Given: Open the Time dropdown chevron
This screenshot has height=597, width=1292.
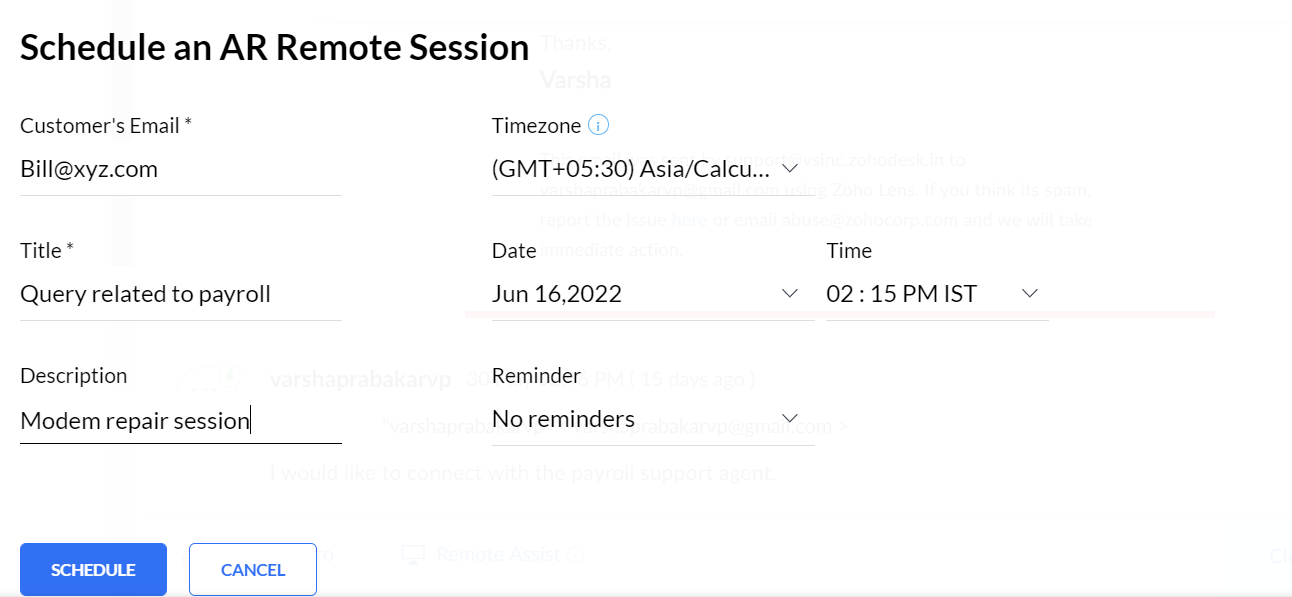Looking at the screenshot, I should [x=1029, y=293].
